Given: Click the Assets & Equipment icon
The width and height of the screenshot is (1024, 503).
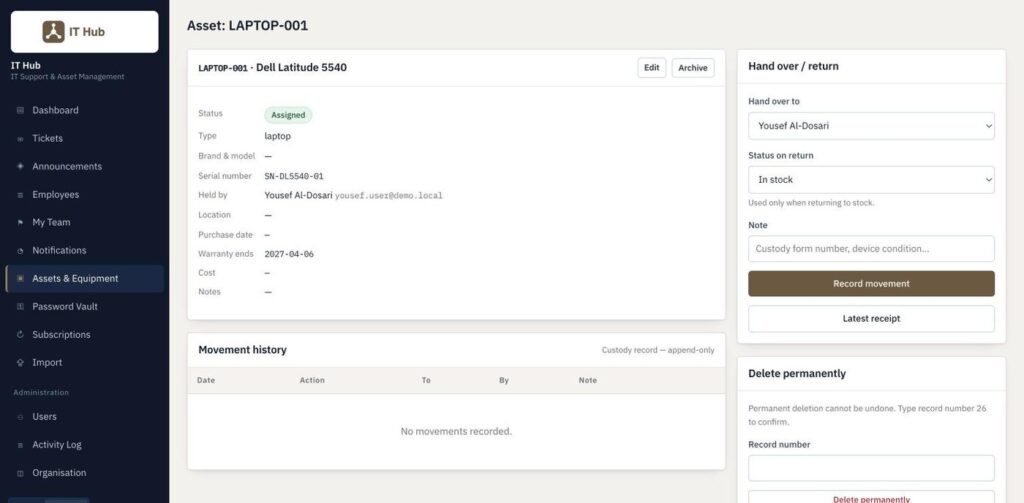Looking at the screenshot, I should tap(20, 278).
